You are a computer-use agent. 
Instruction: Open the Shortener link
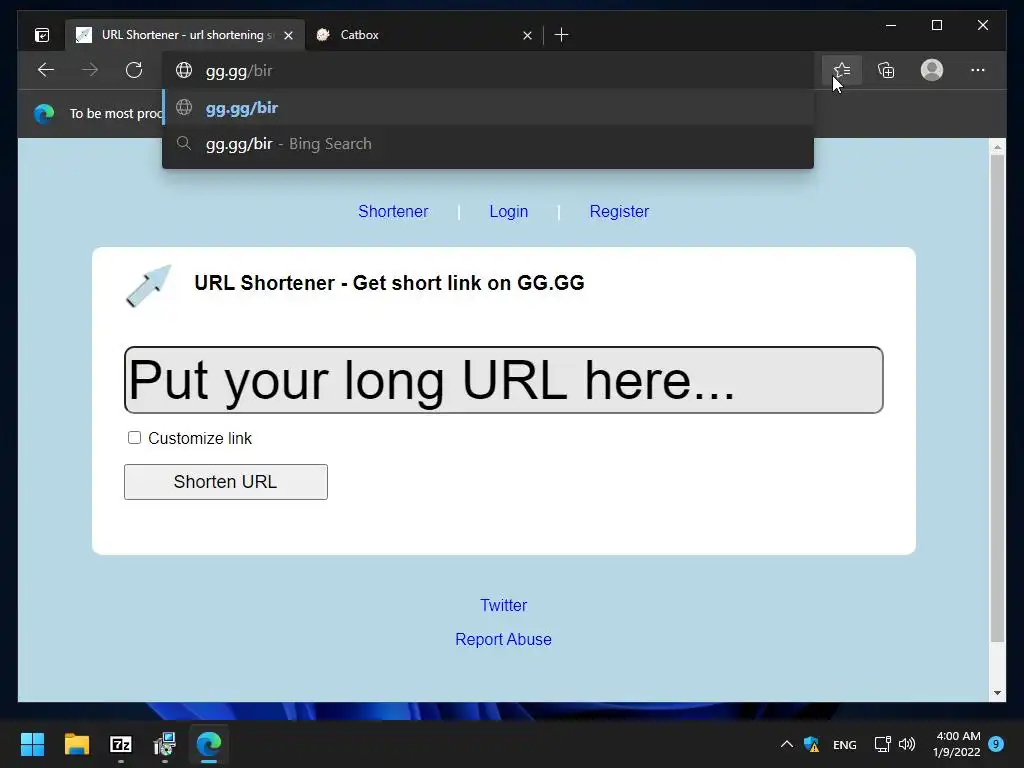(x=393, y=212)
